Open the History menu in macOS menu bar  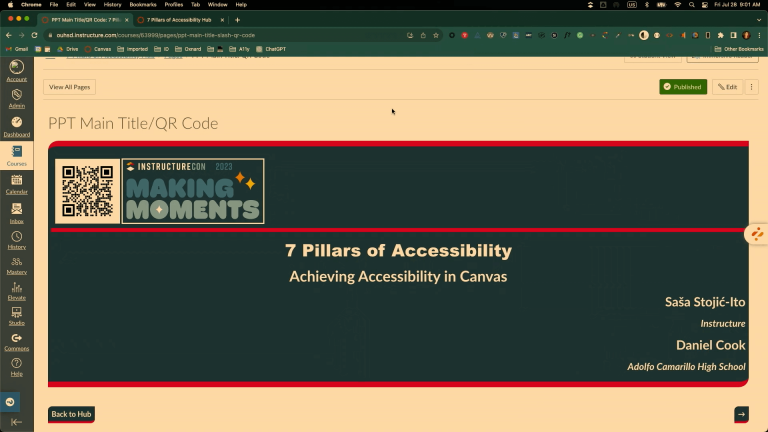[112, 4]
